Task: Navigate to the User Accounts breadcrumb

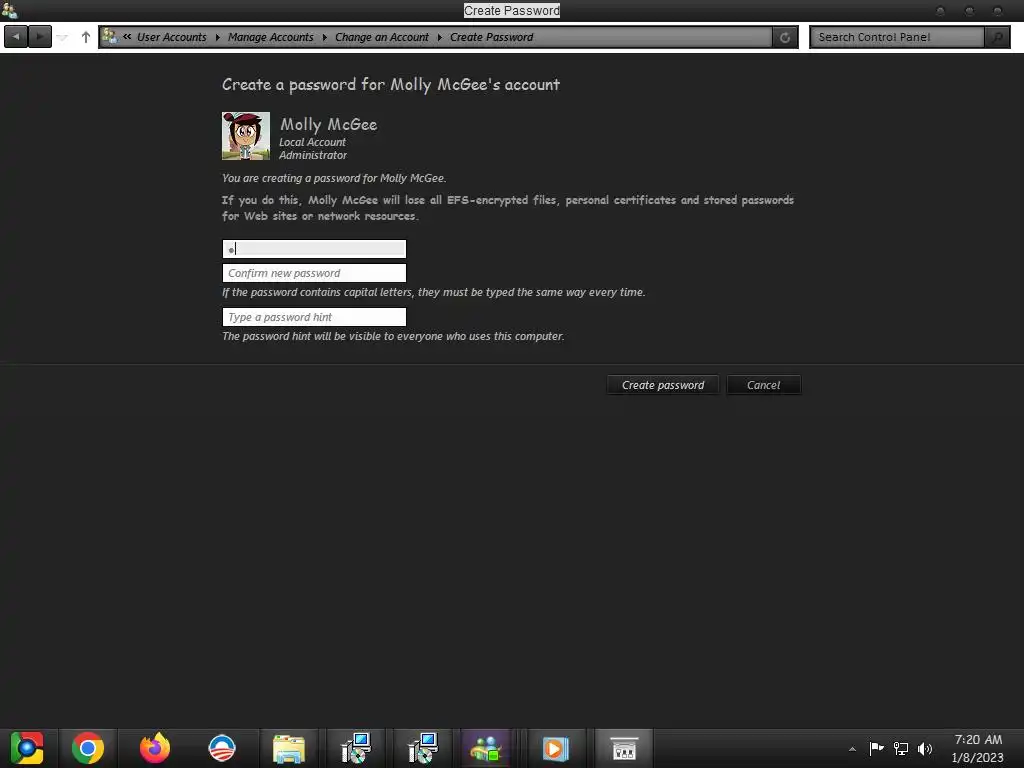Action: [172, 37]
